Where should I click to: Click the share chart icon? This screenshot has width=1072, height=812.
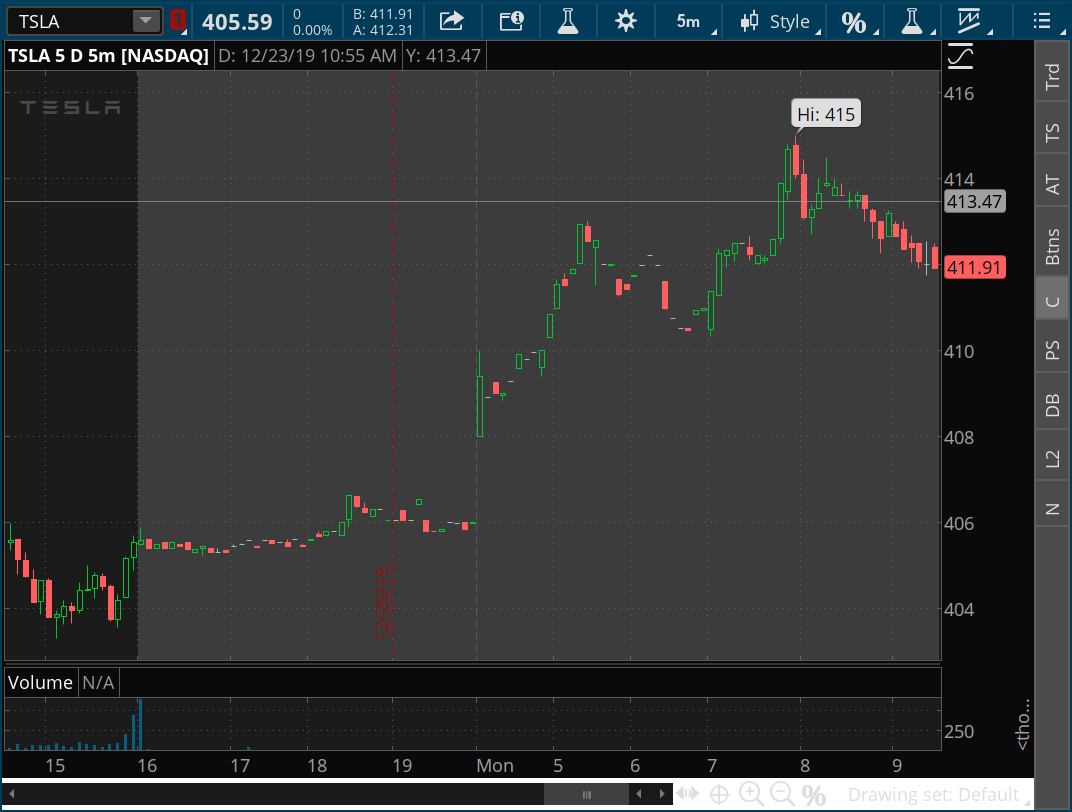(451, 21)
